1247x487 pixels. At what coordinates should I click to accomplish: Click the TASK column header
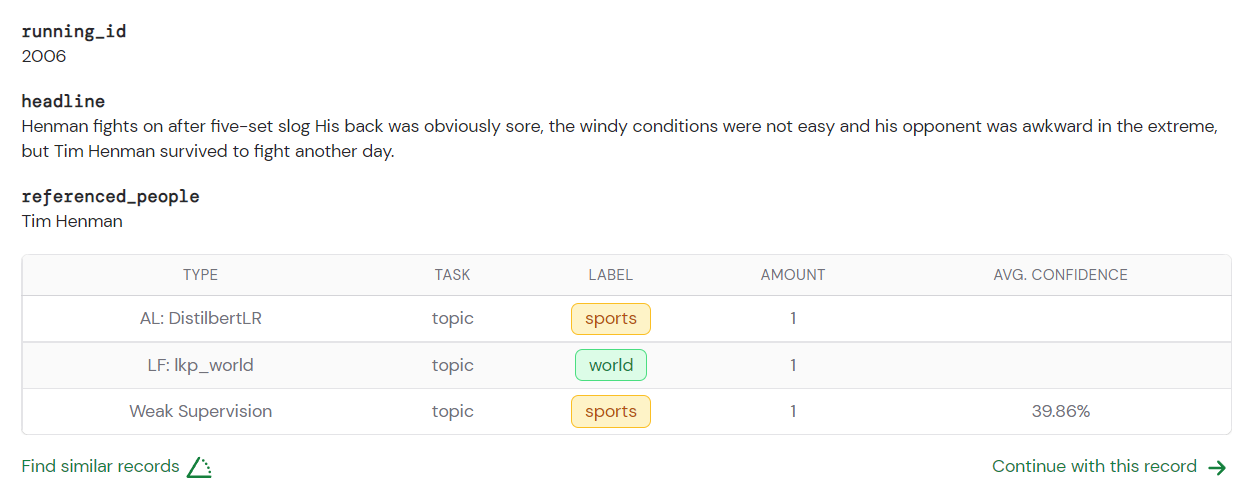pyautogui.click(x=452, y=275)
